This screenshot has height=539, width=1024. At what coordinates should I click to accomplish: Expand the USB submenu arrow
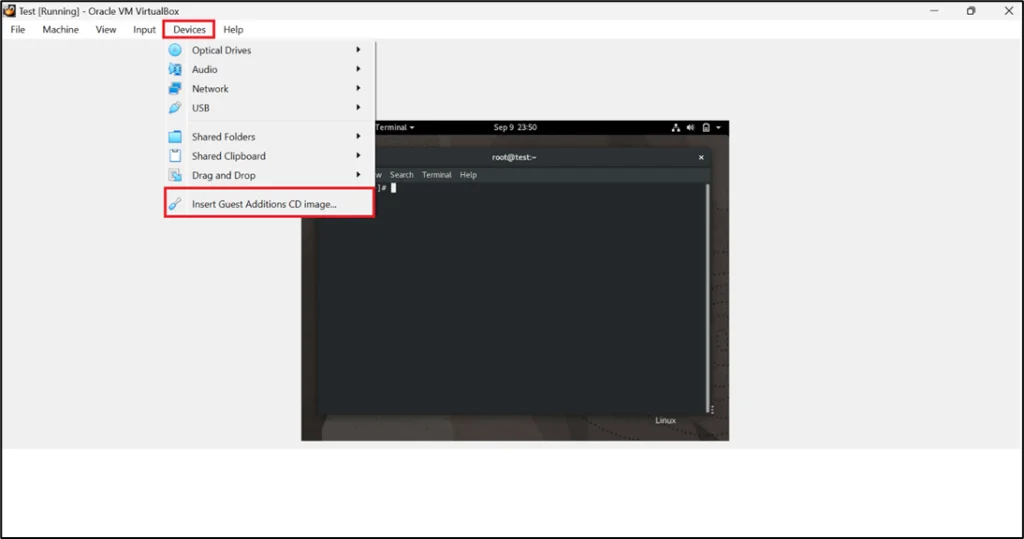point(358,107)
